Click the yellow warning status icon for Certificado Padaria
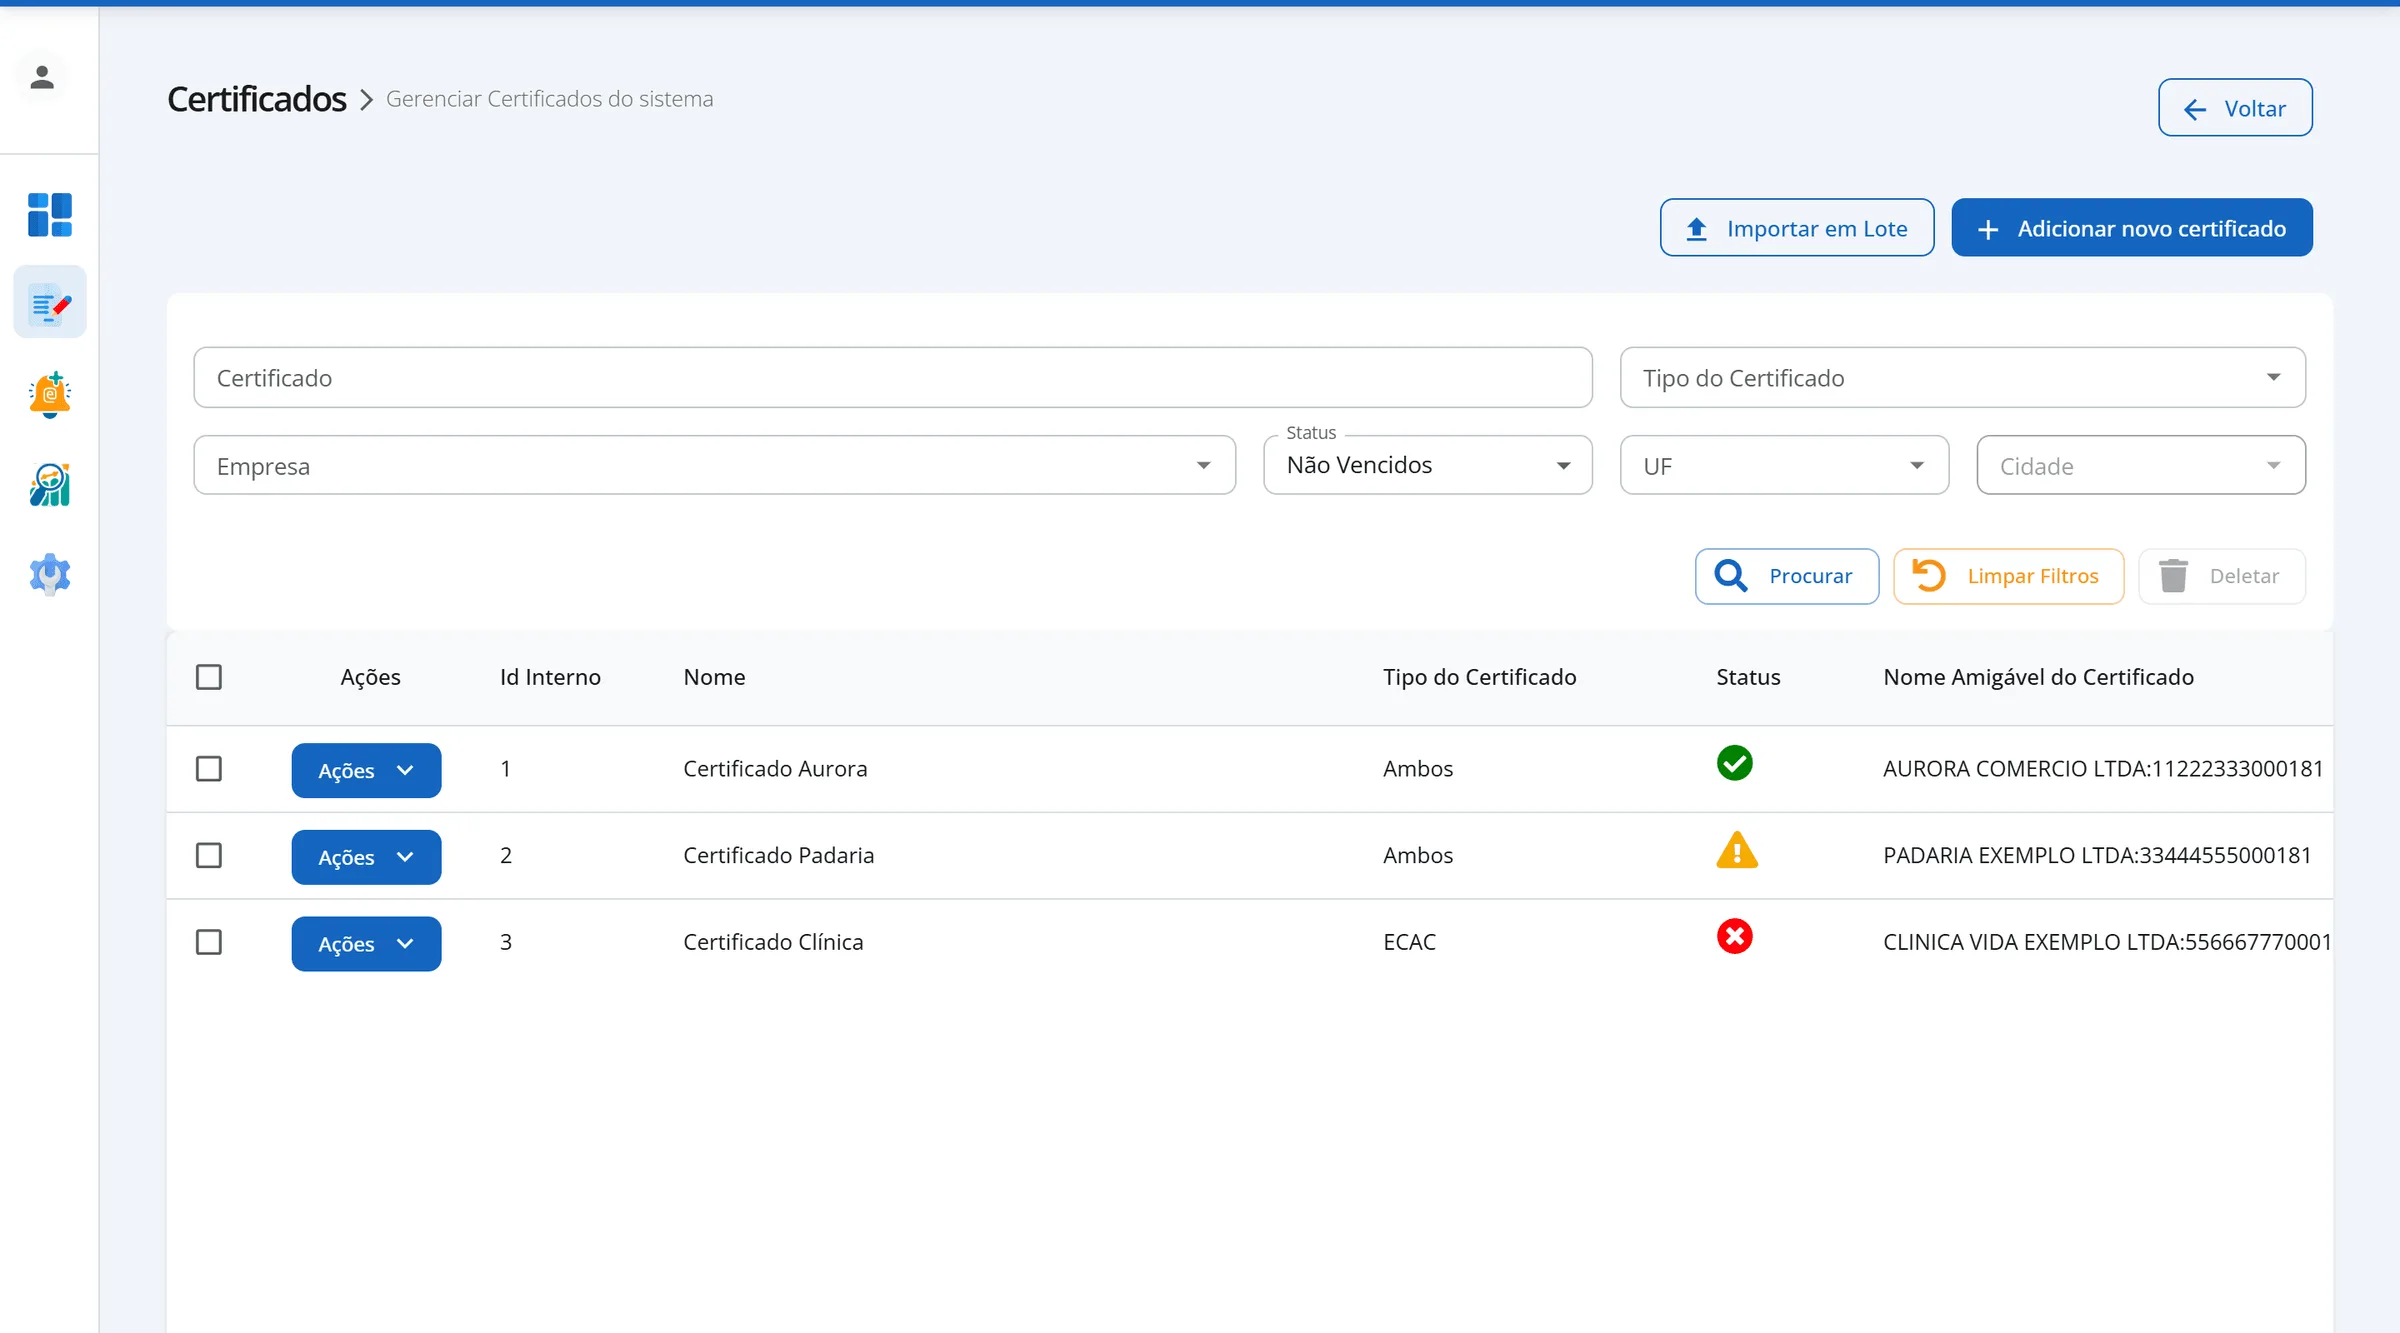Screen dimensions: 2400x1333 click(x=1737, y=850)
